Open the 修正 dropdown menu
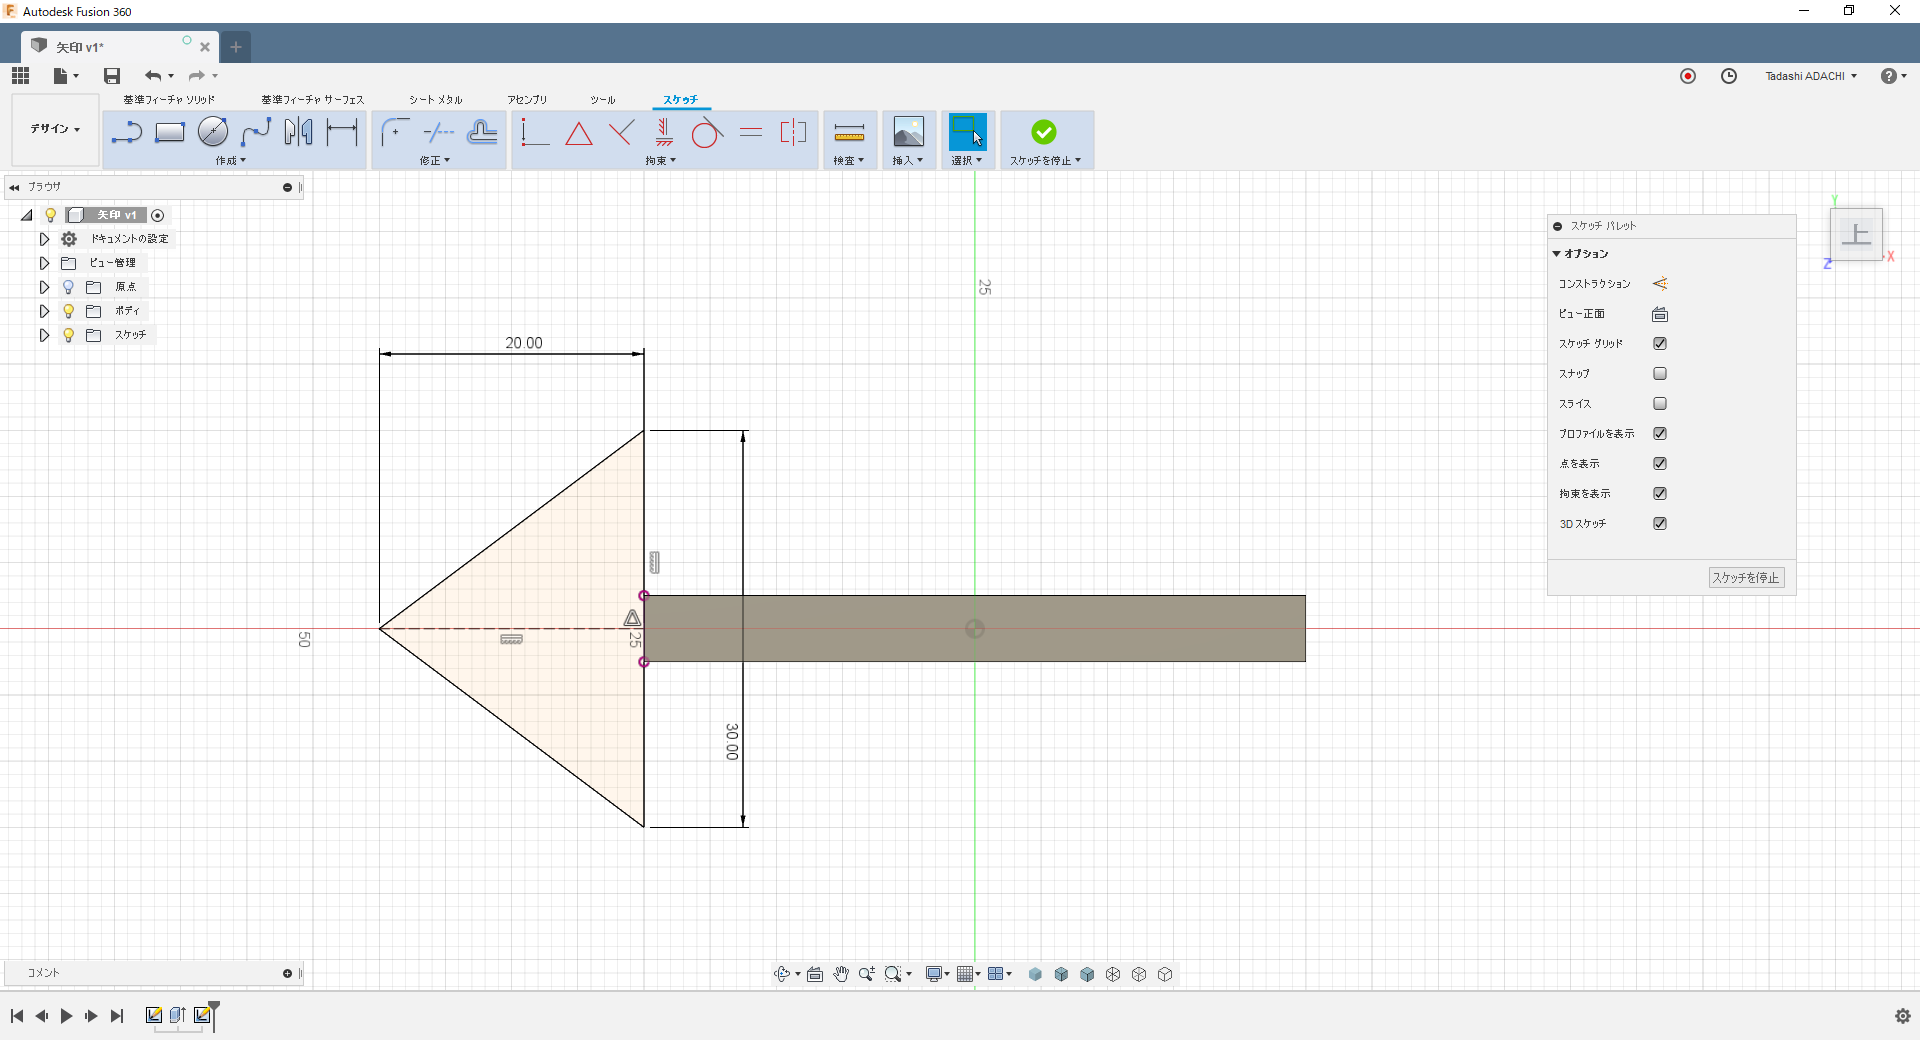This screenshot has height=1040, width=1920. click(x=435, y=161)
